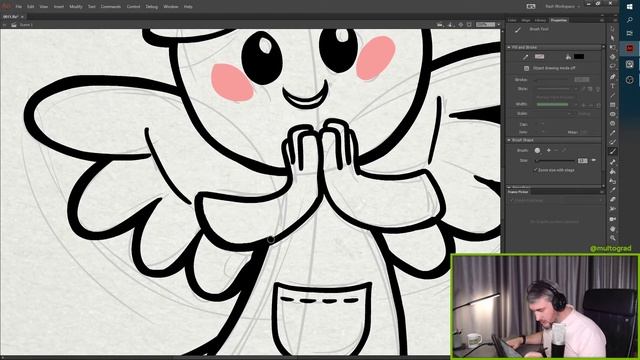The width and height of the screenshot is (640, 360).
Task: Select the Paint Brush tool above the active brush
Action: point(613,142)
